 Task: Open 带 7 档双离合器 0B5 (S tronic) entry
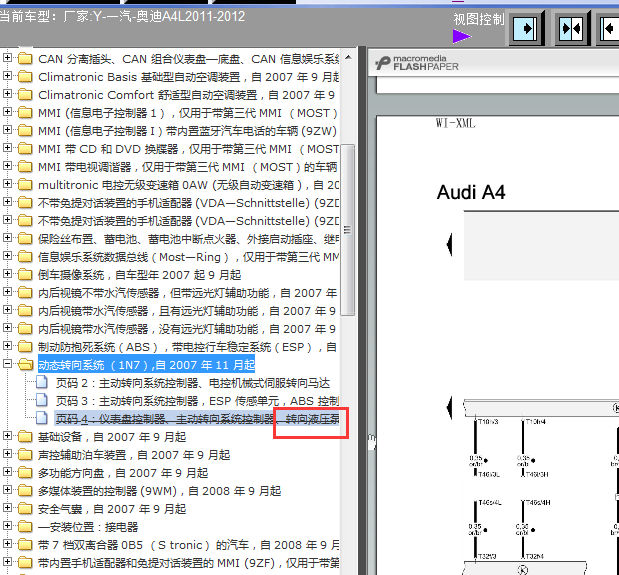[188, 545]
